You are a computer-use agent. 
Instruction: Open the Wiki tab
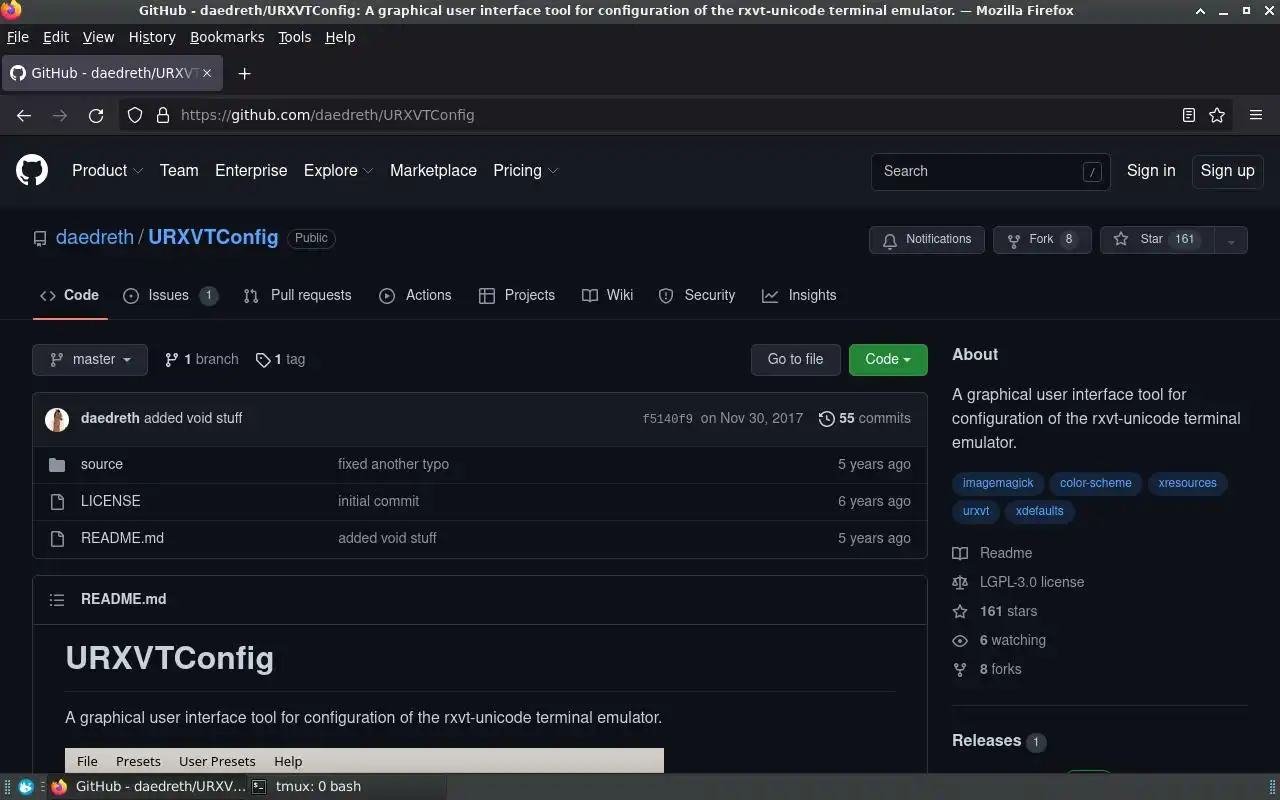[608, 295]
